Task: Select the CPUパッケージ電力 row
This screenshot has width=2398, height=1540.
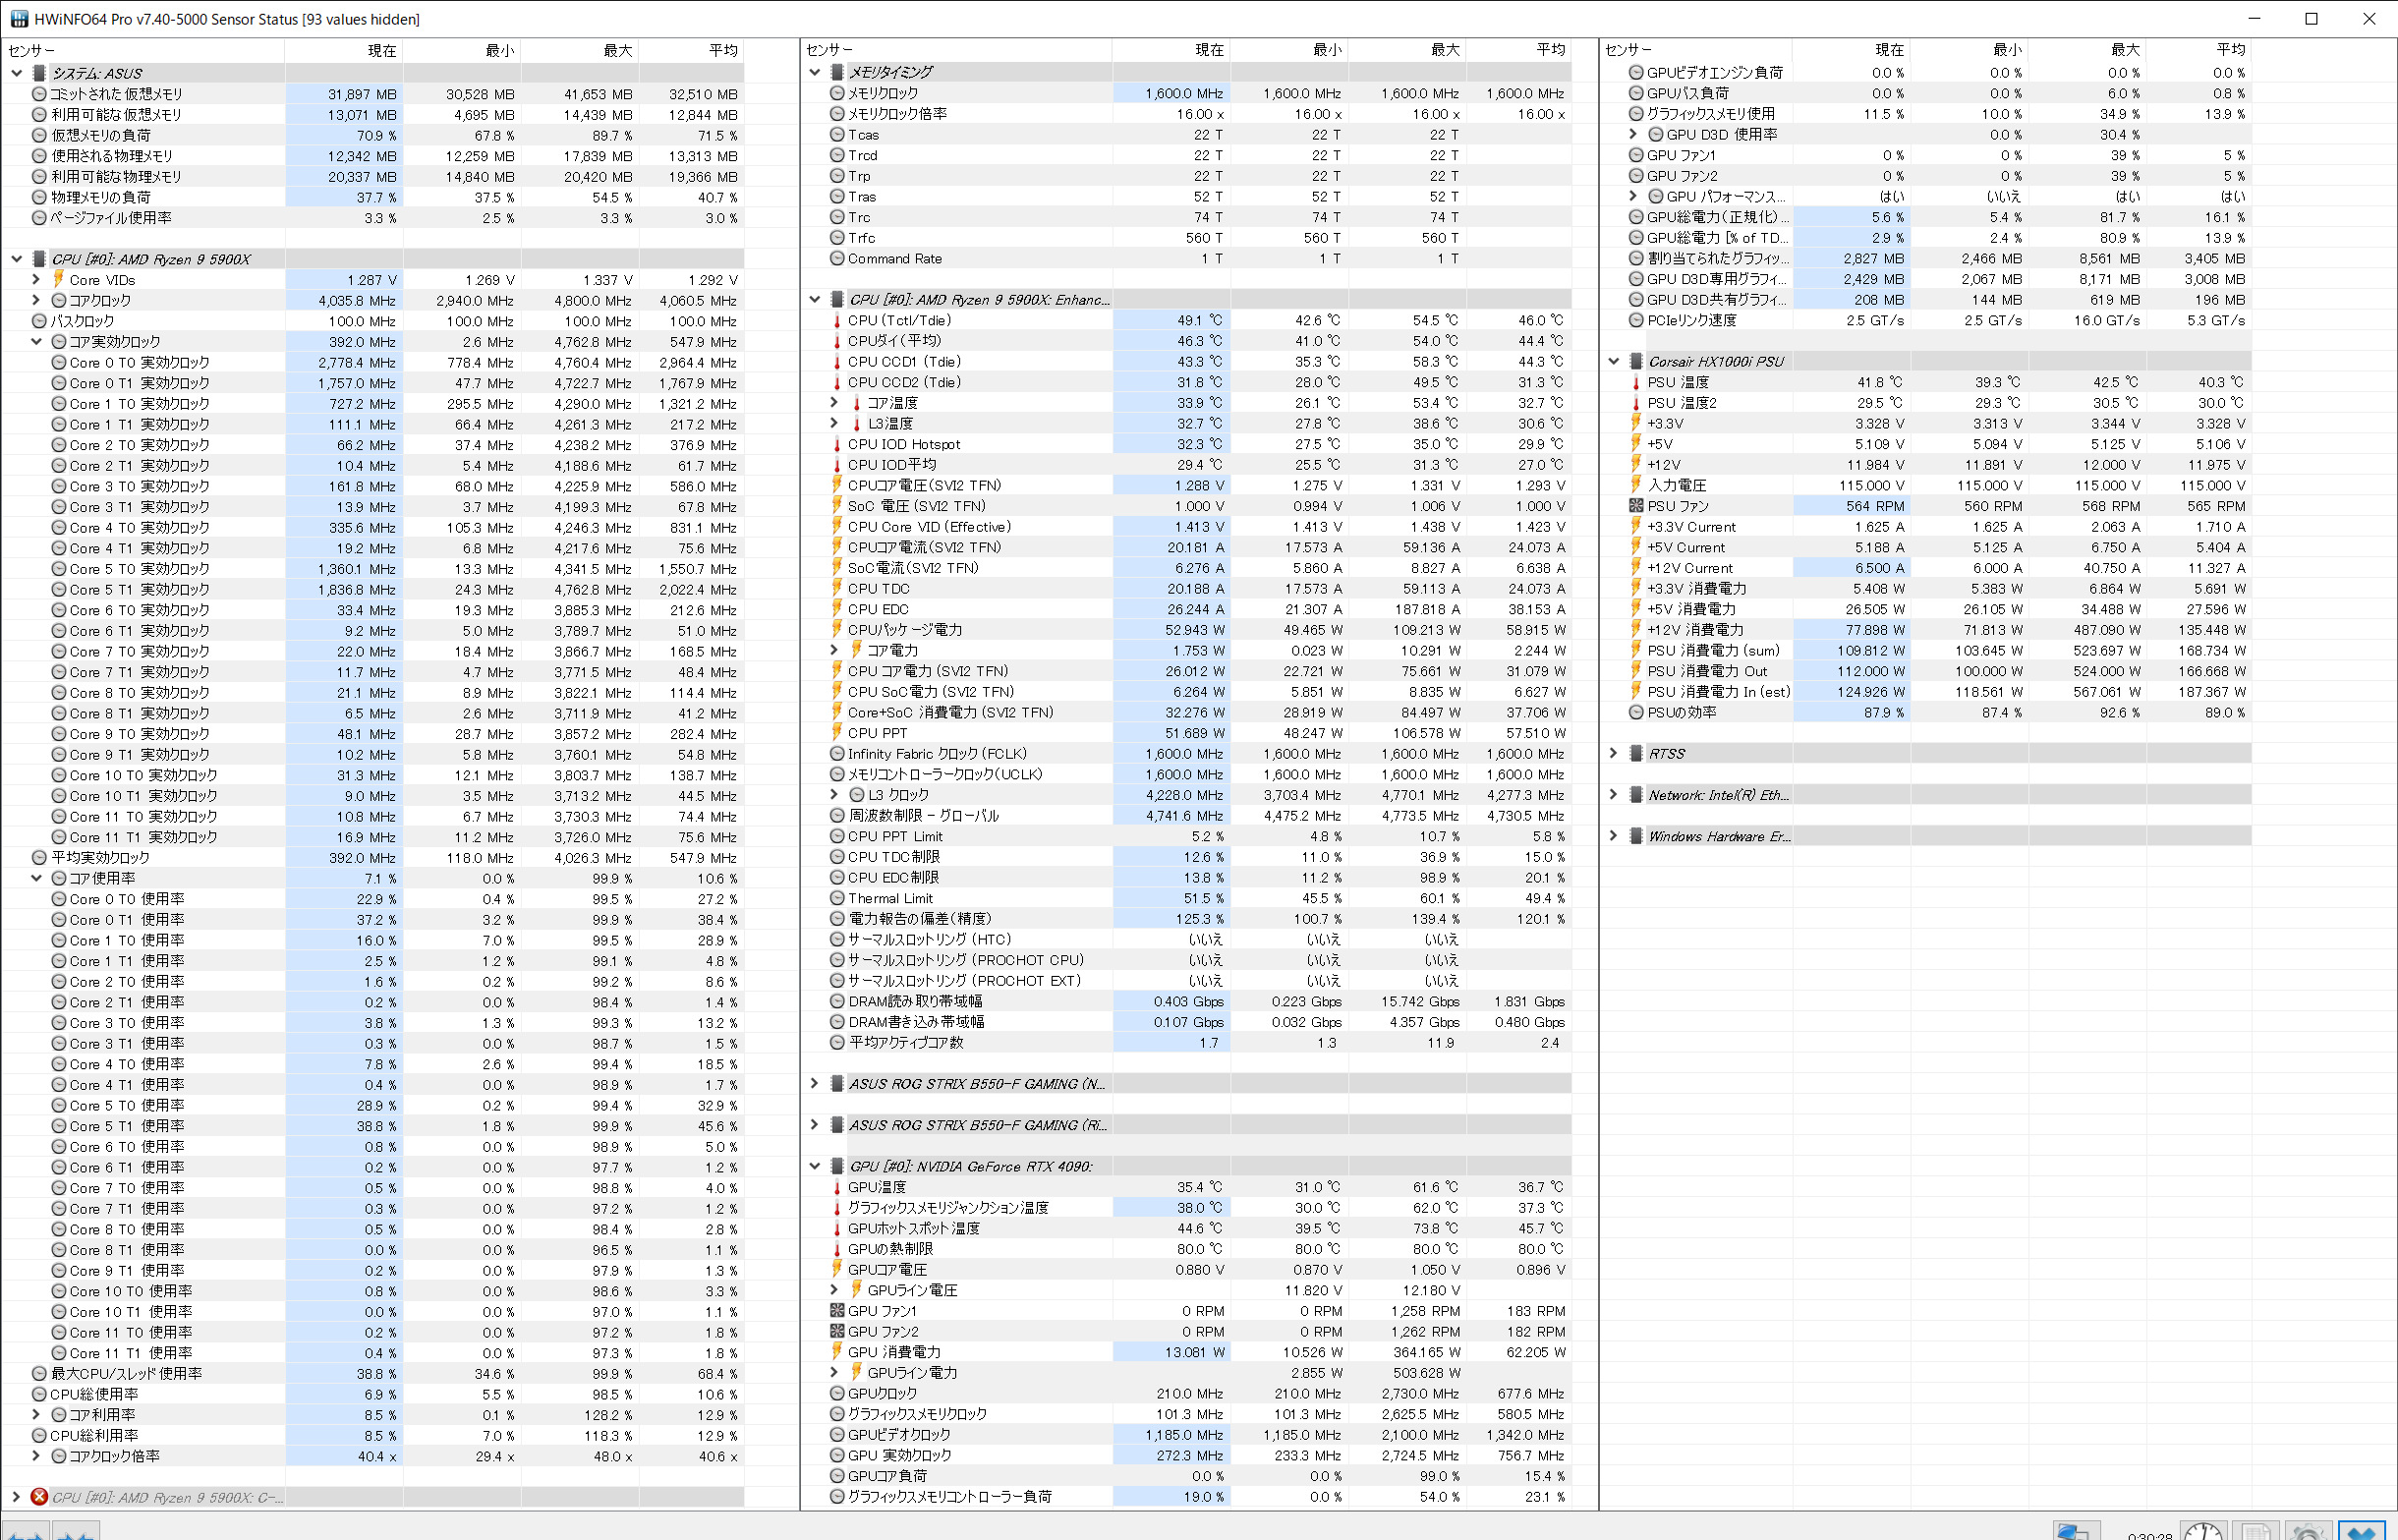Action: click(904, 630)
